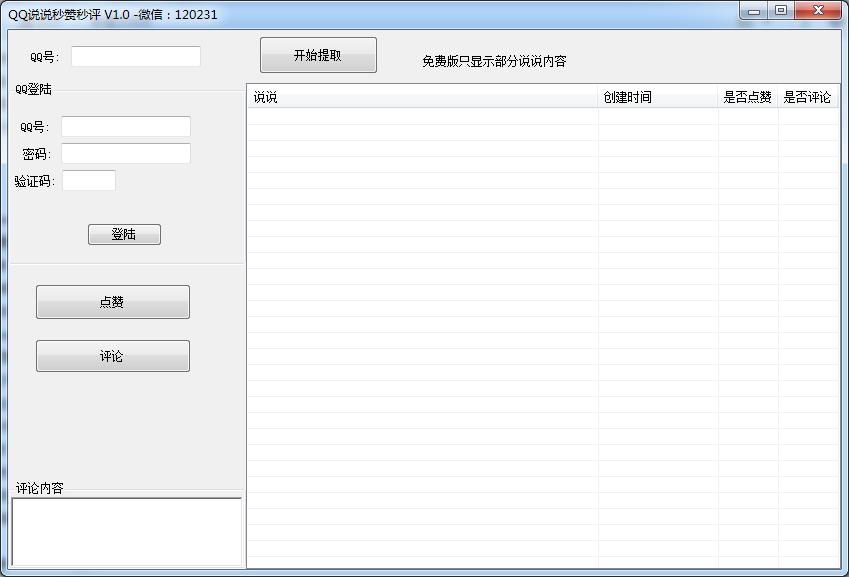This screenshot has width=849, height=577.
Task: Focus the QQ号 field under QQ登陆
Action: tap(126, 127)
